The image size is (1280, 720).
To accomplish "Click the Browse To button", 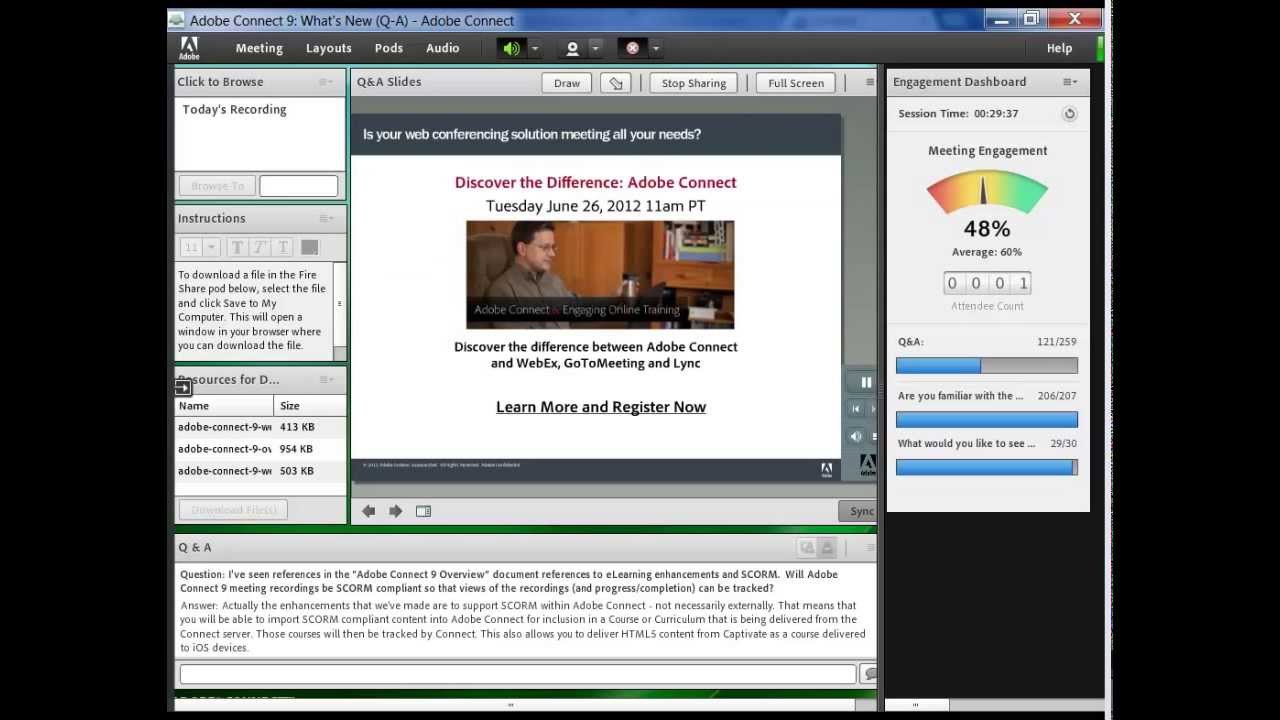I will click(x=217, y=186).
